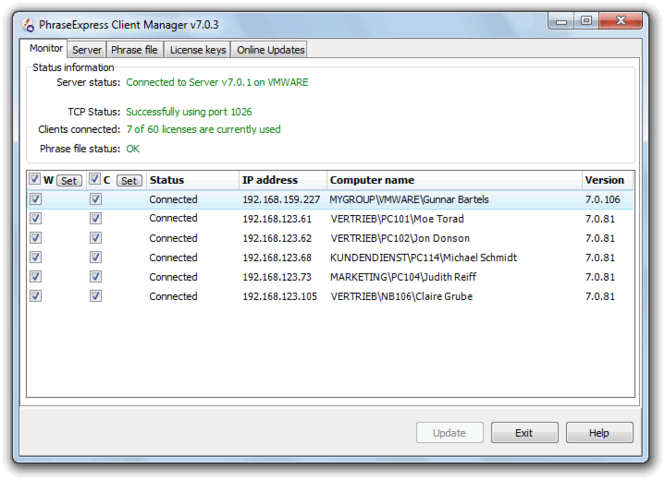Click the Exit button
This screenshot has height=480, width=665.
point(525,433)
